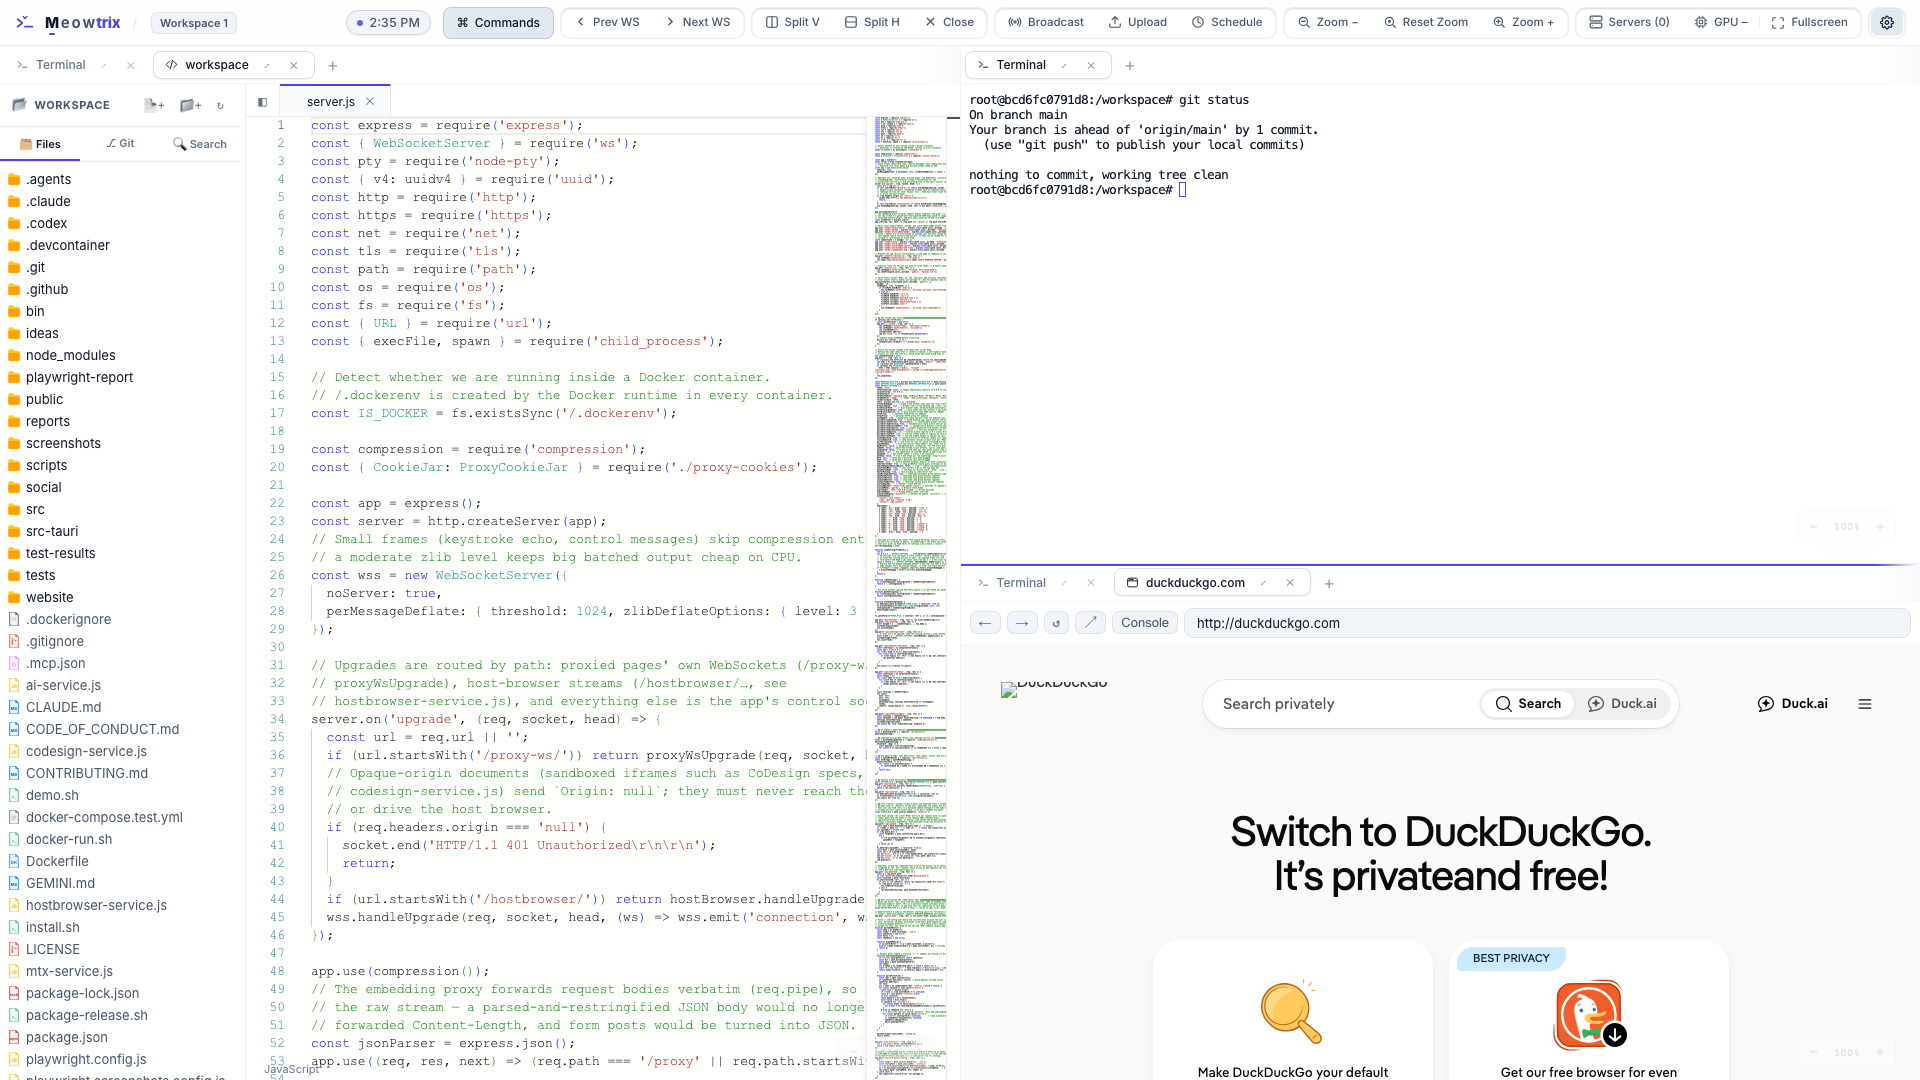Switch to the Git tab in sidebar

[120, 144]
